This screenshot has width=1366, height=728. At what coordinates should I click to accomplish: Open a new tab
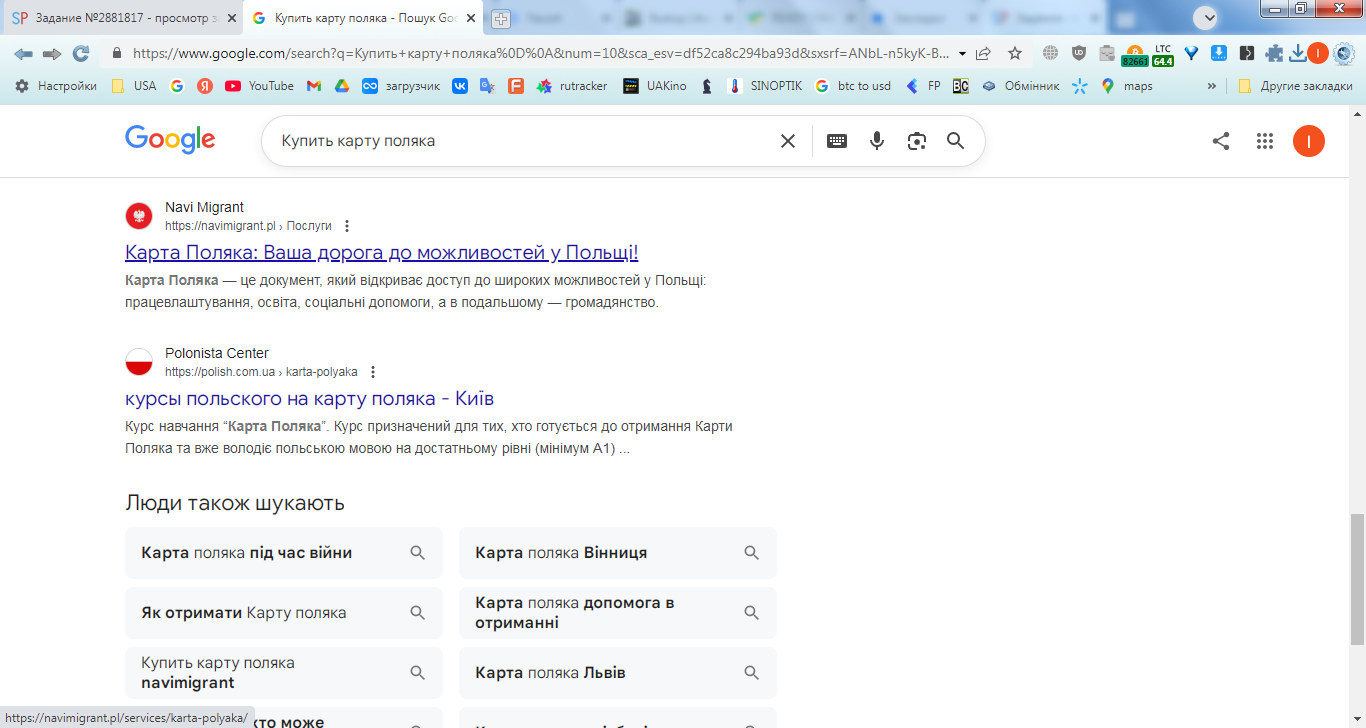click(501, 18)
